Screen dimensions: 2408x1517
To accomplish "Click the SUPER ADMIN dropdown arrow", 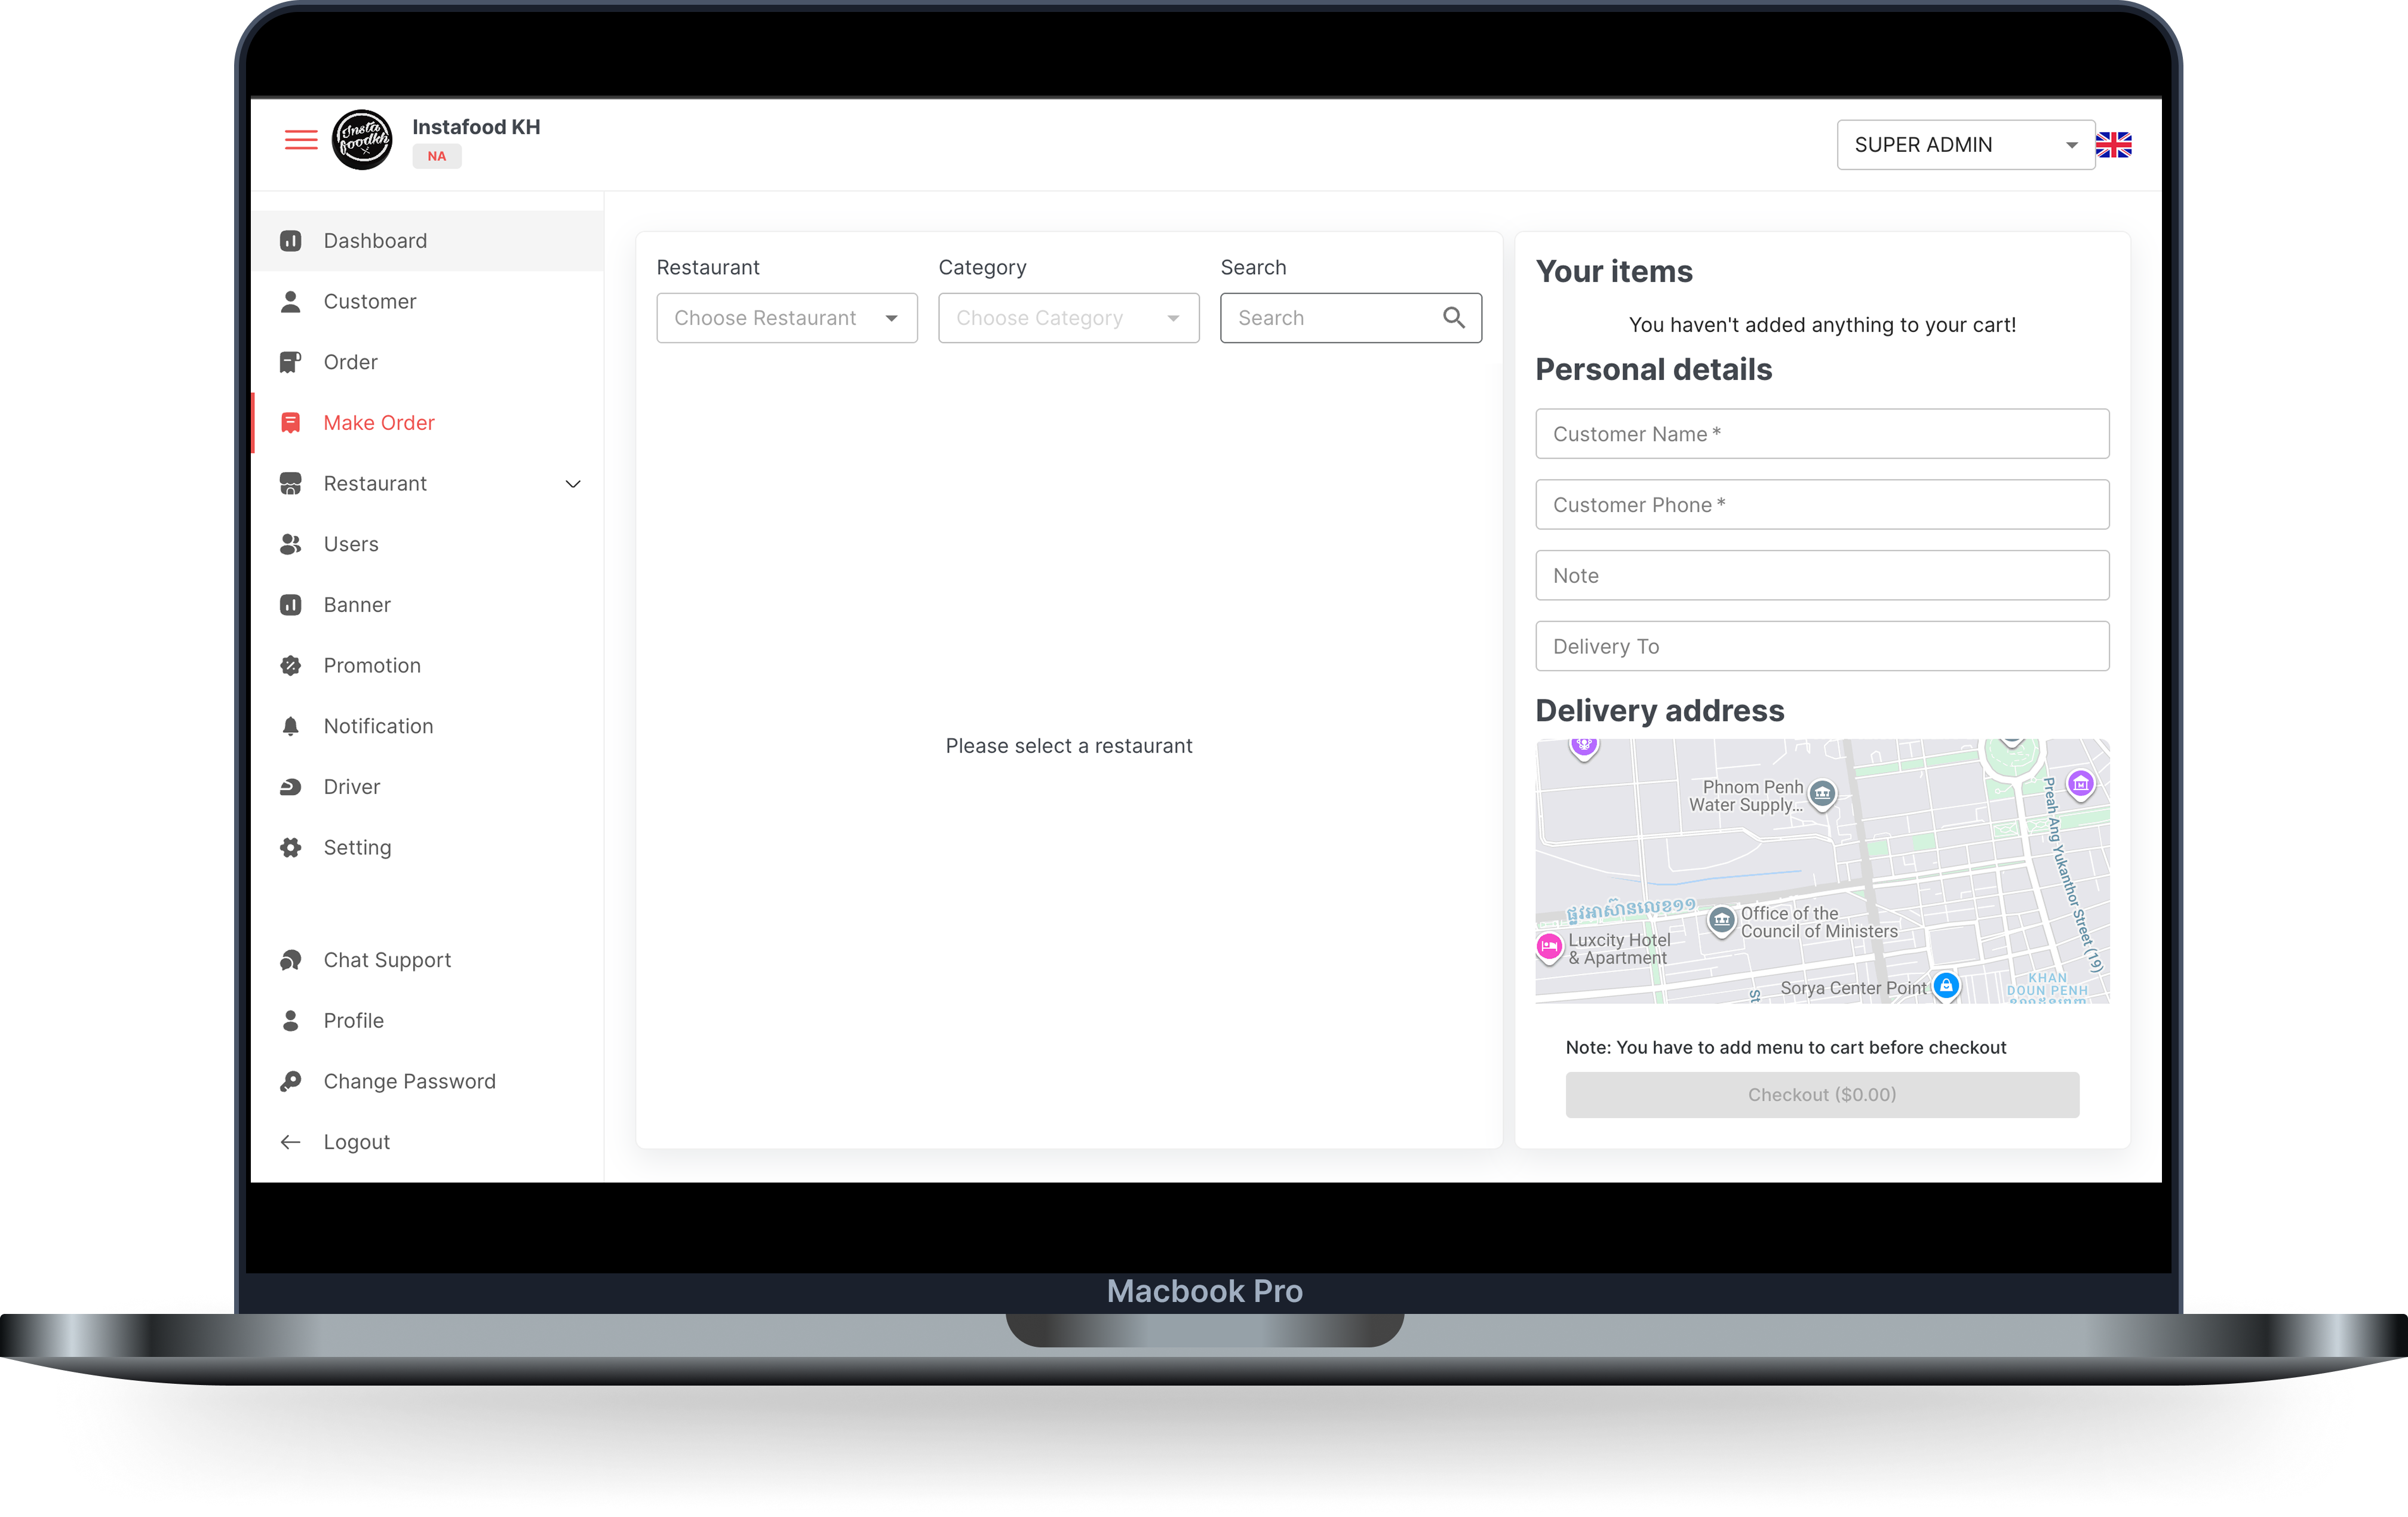I will point(2071,146).
